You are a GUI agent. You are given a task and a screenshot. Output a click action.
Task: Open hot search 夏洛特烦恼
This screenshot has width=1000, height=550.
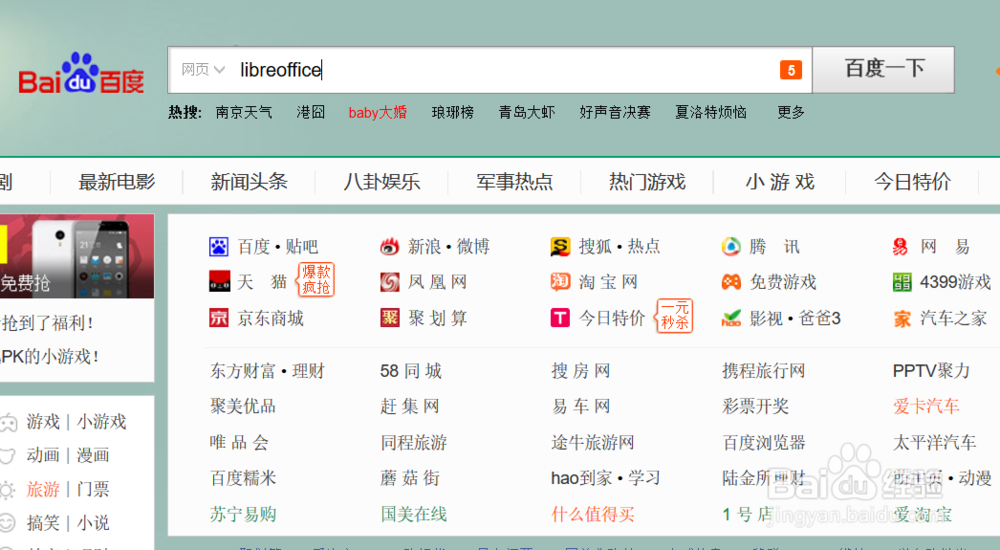711,112
